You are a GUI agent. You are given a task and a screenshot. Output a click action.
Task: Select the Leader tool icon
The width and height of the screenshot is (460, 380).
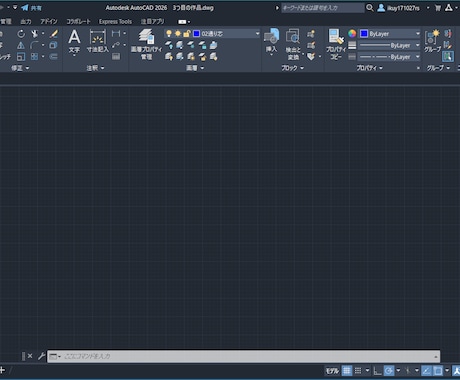pyautogui.click(x=116, y=45)
